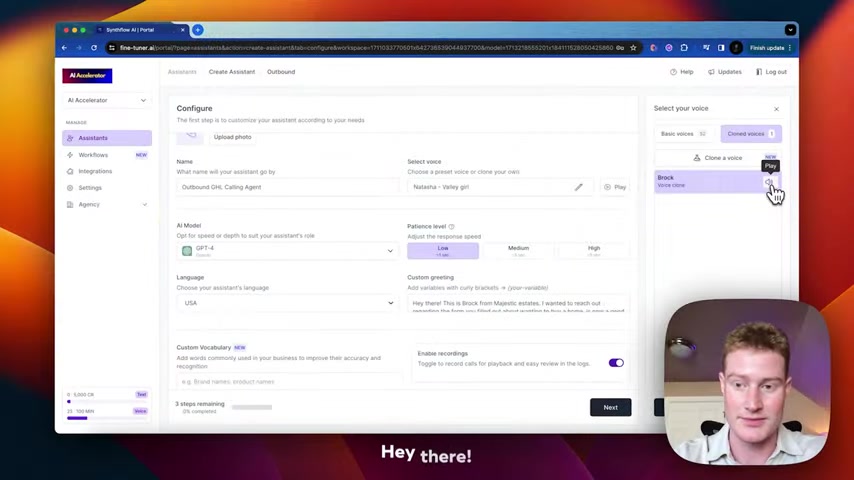Play the Brock voice clone sample
This screenshot has width=854, height=480.
(768, 182)
